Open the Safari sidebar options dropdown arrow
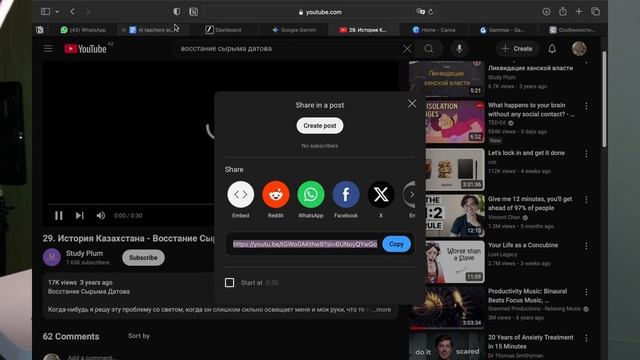Viewport: 640px width, 360px height. pos(57,12)
